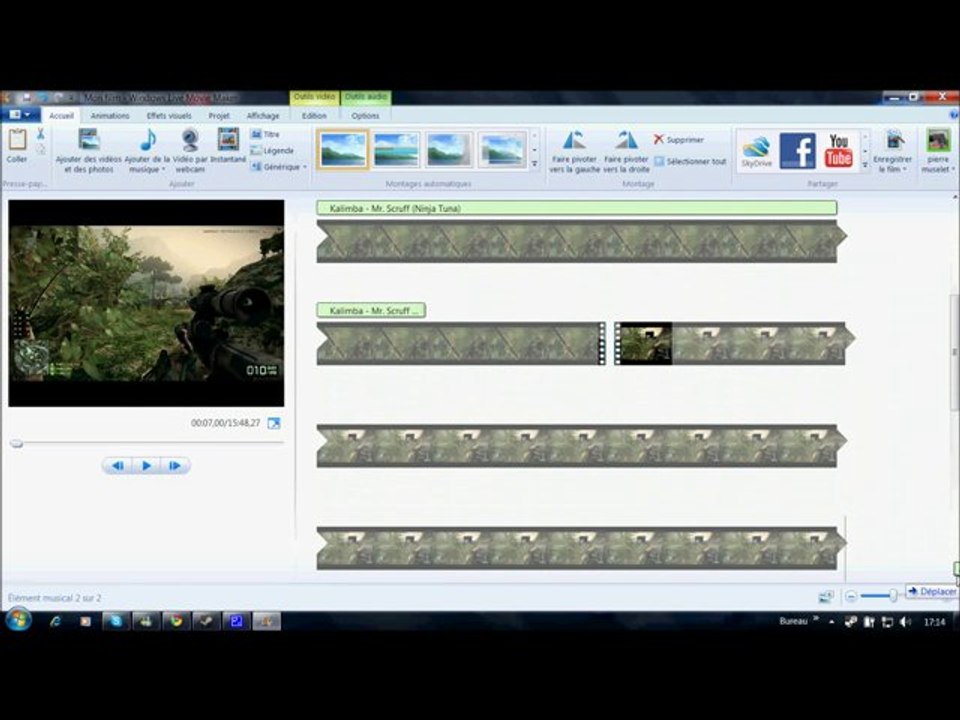This screenshot has height=720, width=960.
Task: Select the second automatic montage theme
Action: (396, 149)
